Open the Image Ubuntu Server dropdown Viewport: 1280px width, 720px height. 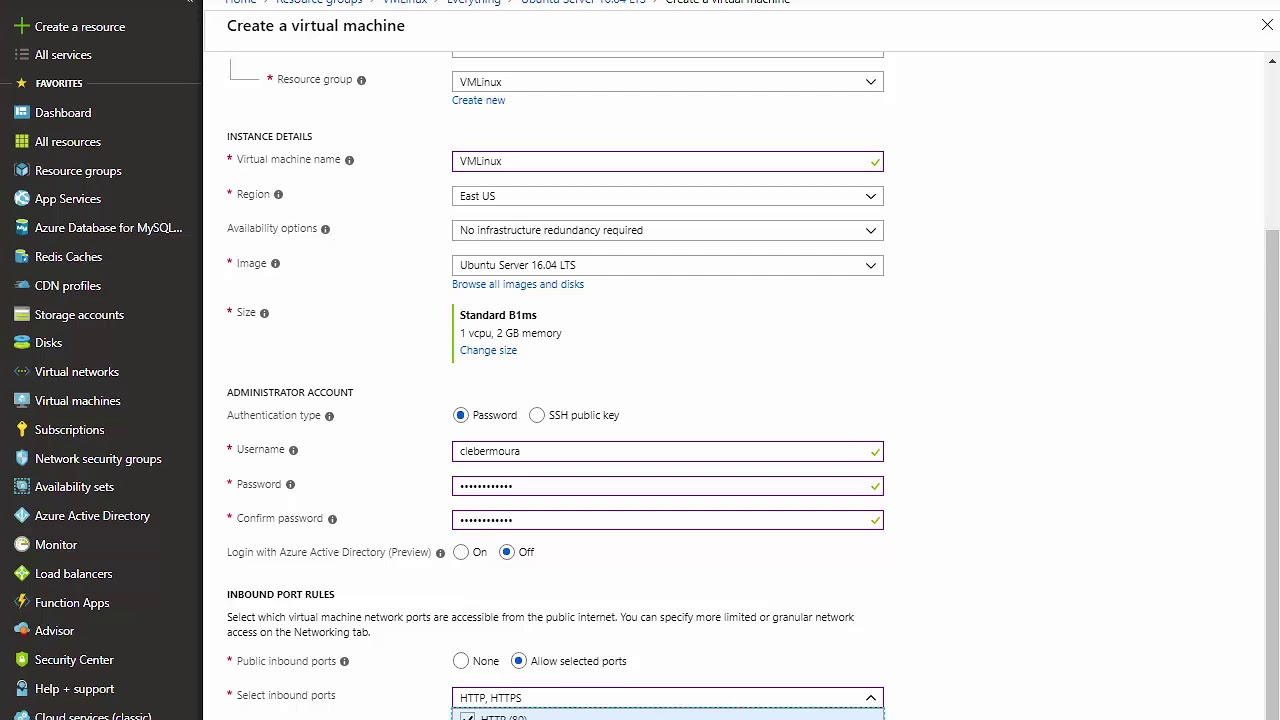point(667,265)
